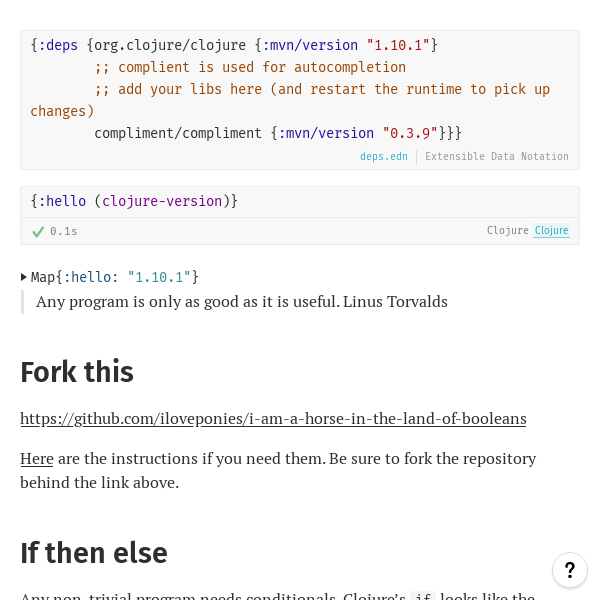This screenshot has height=600, width=600.
Task: Click the "0.3.9" version string in deps
Action: (x=410, y=133)
